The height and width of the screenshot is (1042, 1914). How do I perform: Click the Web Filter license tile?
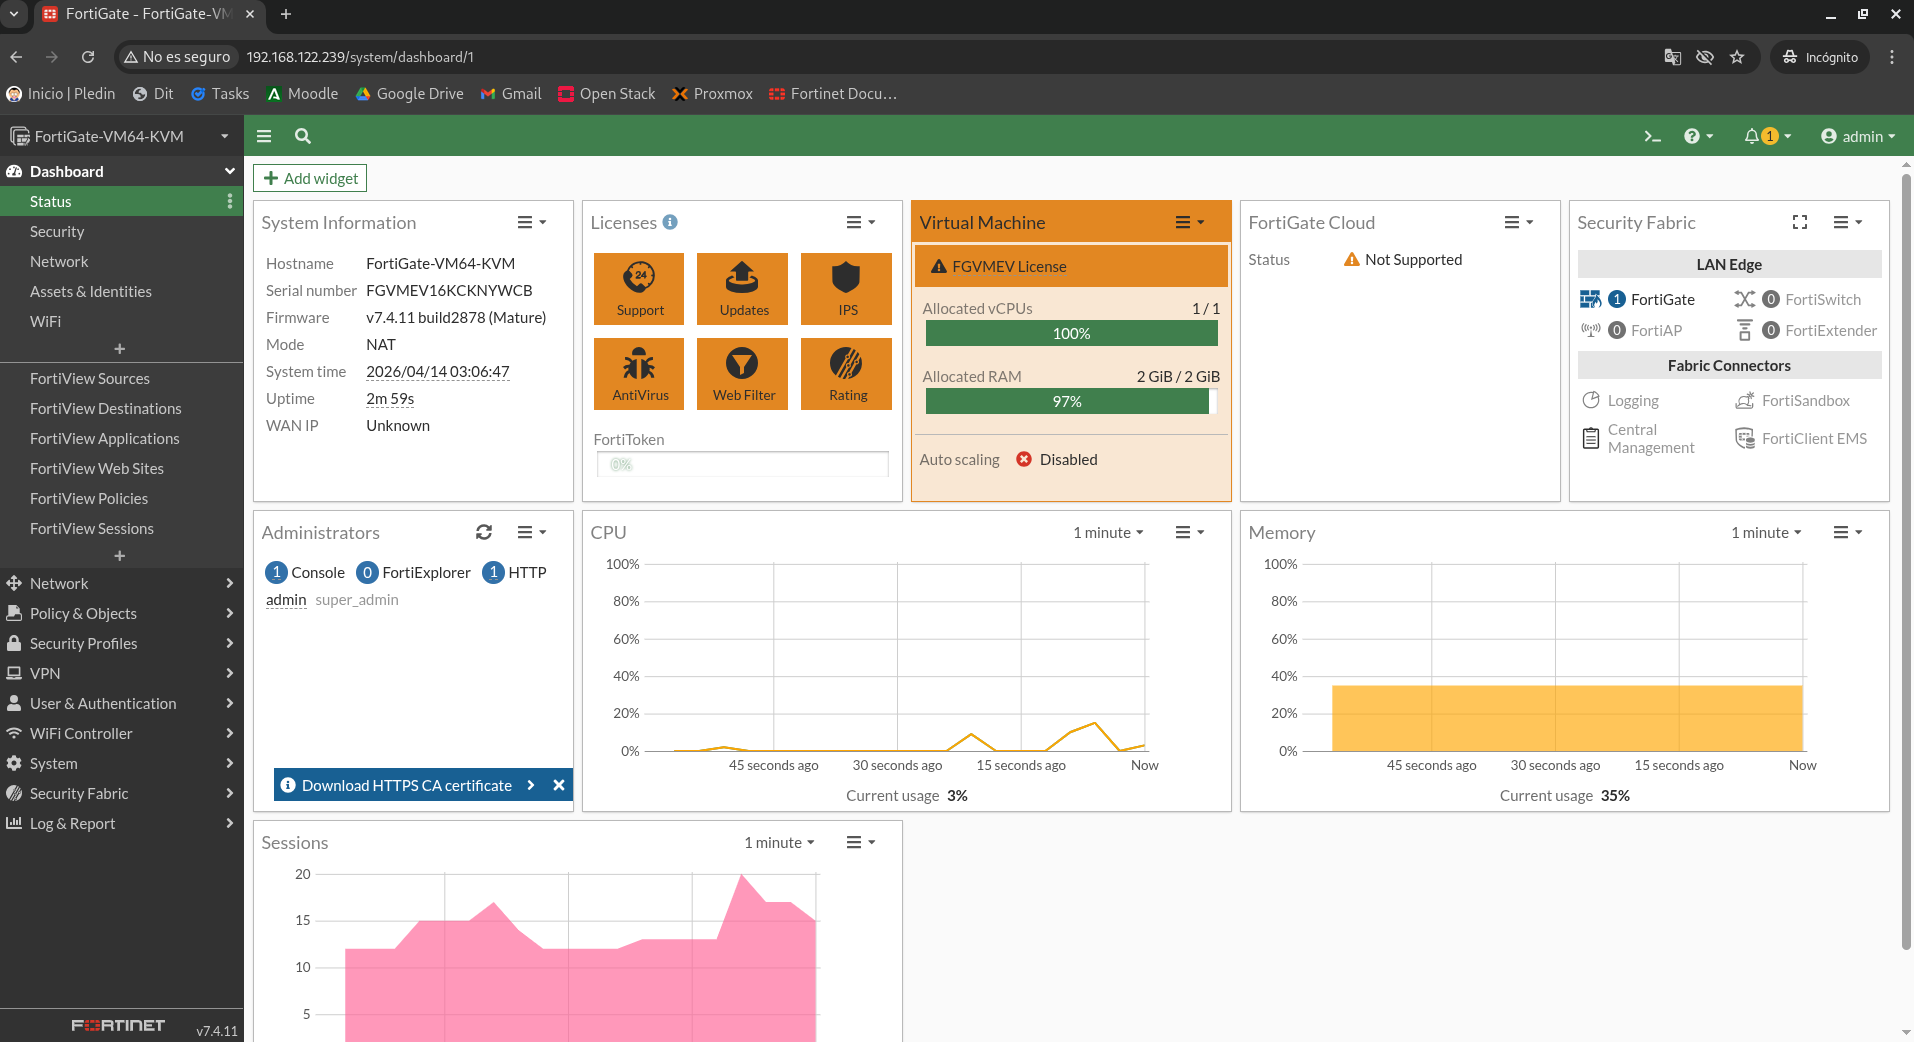click(743, 374)
